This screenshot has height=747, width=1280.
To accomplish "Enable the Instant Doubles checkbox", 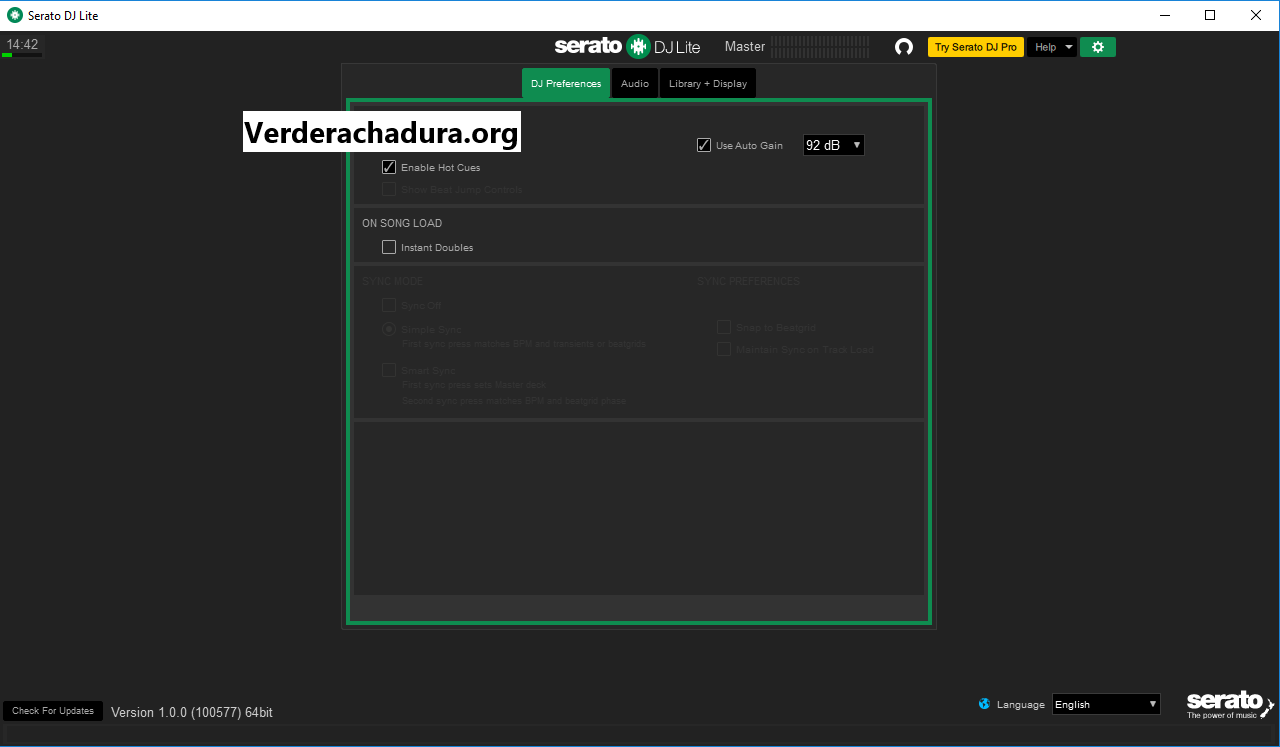I will click(389, 247).
